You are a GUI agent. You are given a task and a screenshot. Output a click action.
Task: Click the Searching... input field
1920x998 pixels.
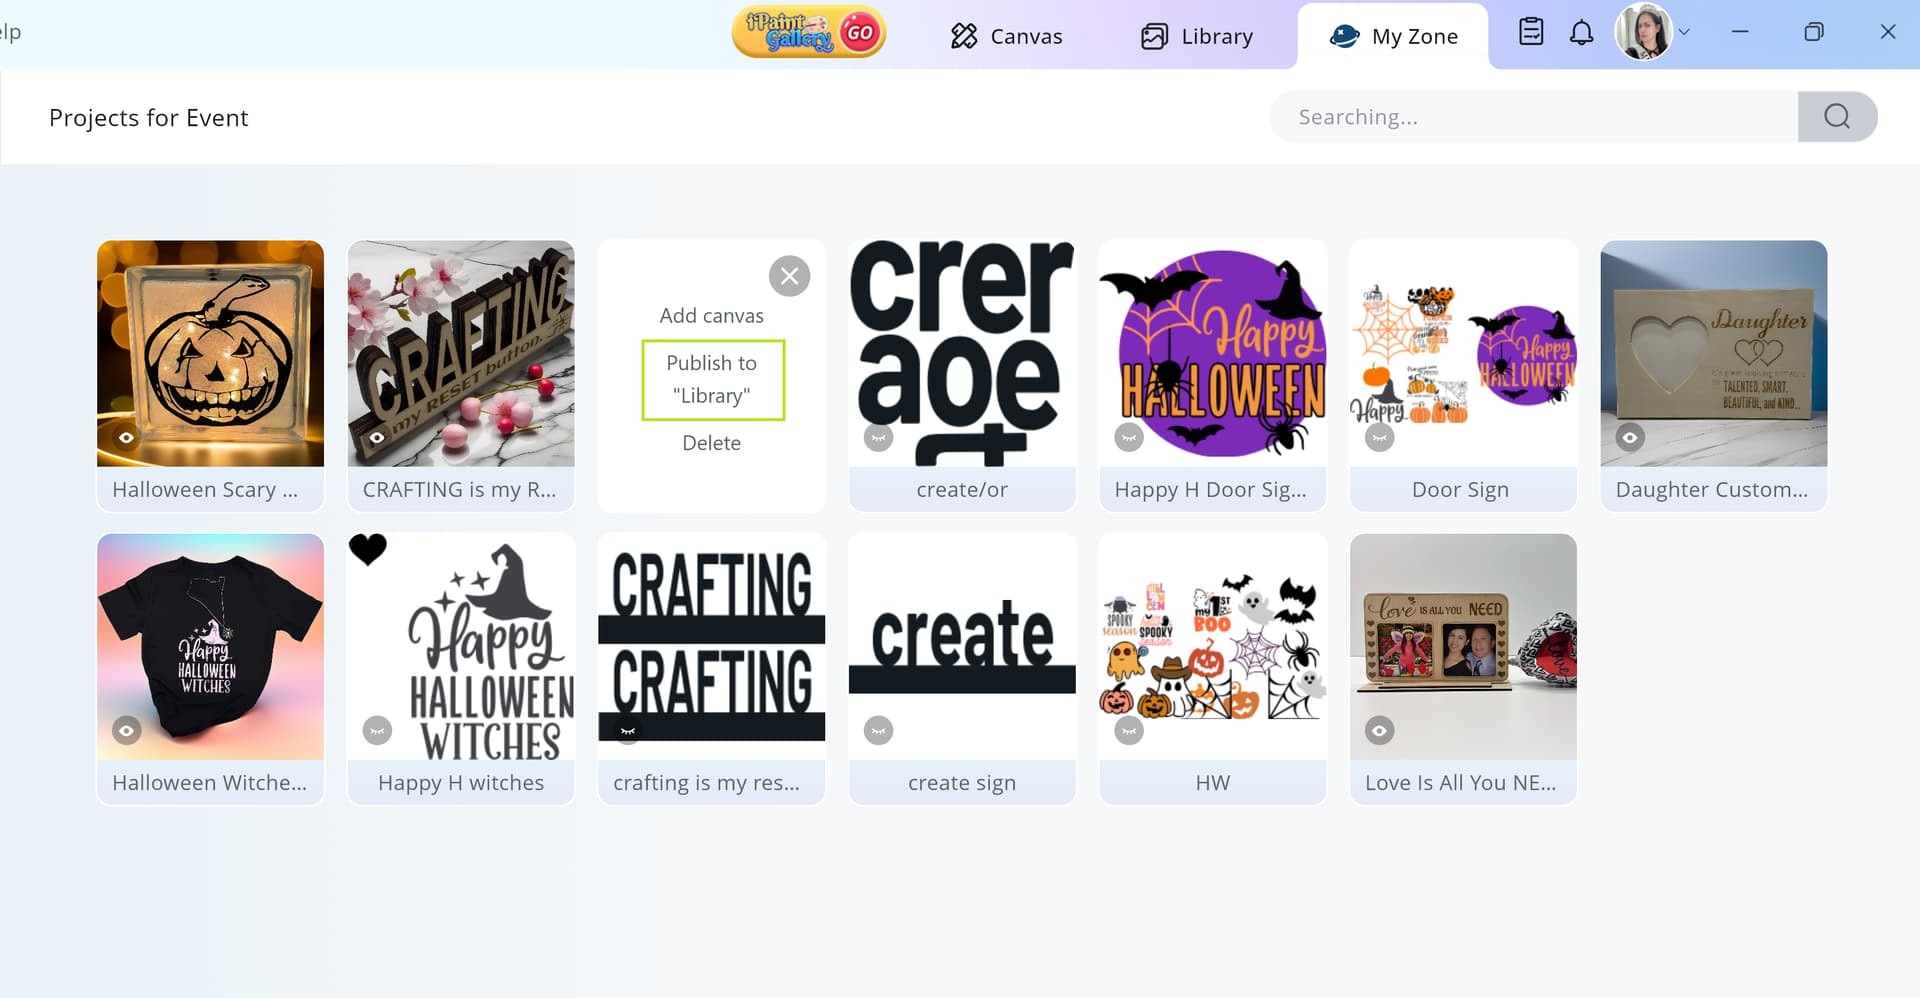(x=1533, y=117)
